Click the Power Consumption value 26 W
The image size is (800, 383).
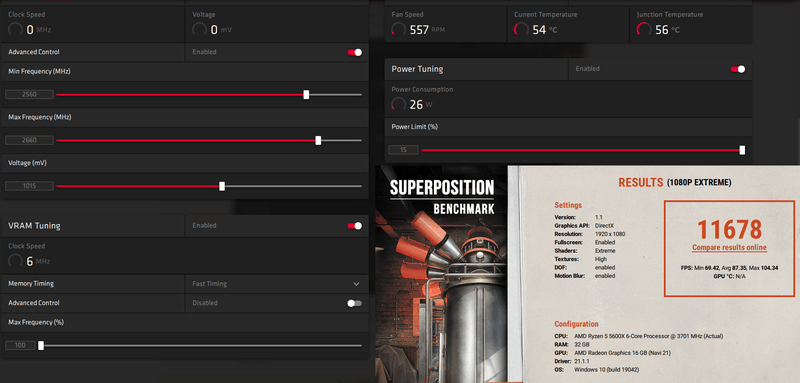pyautogui.click(x=421, y=105)
